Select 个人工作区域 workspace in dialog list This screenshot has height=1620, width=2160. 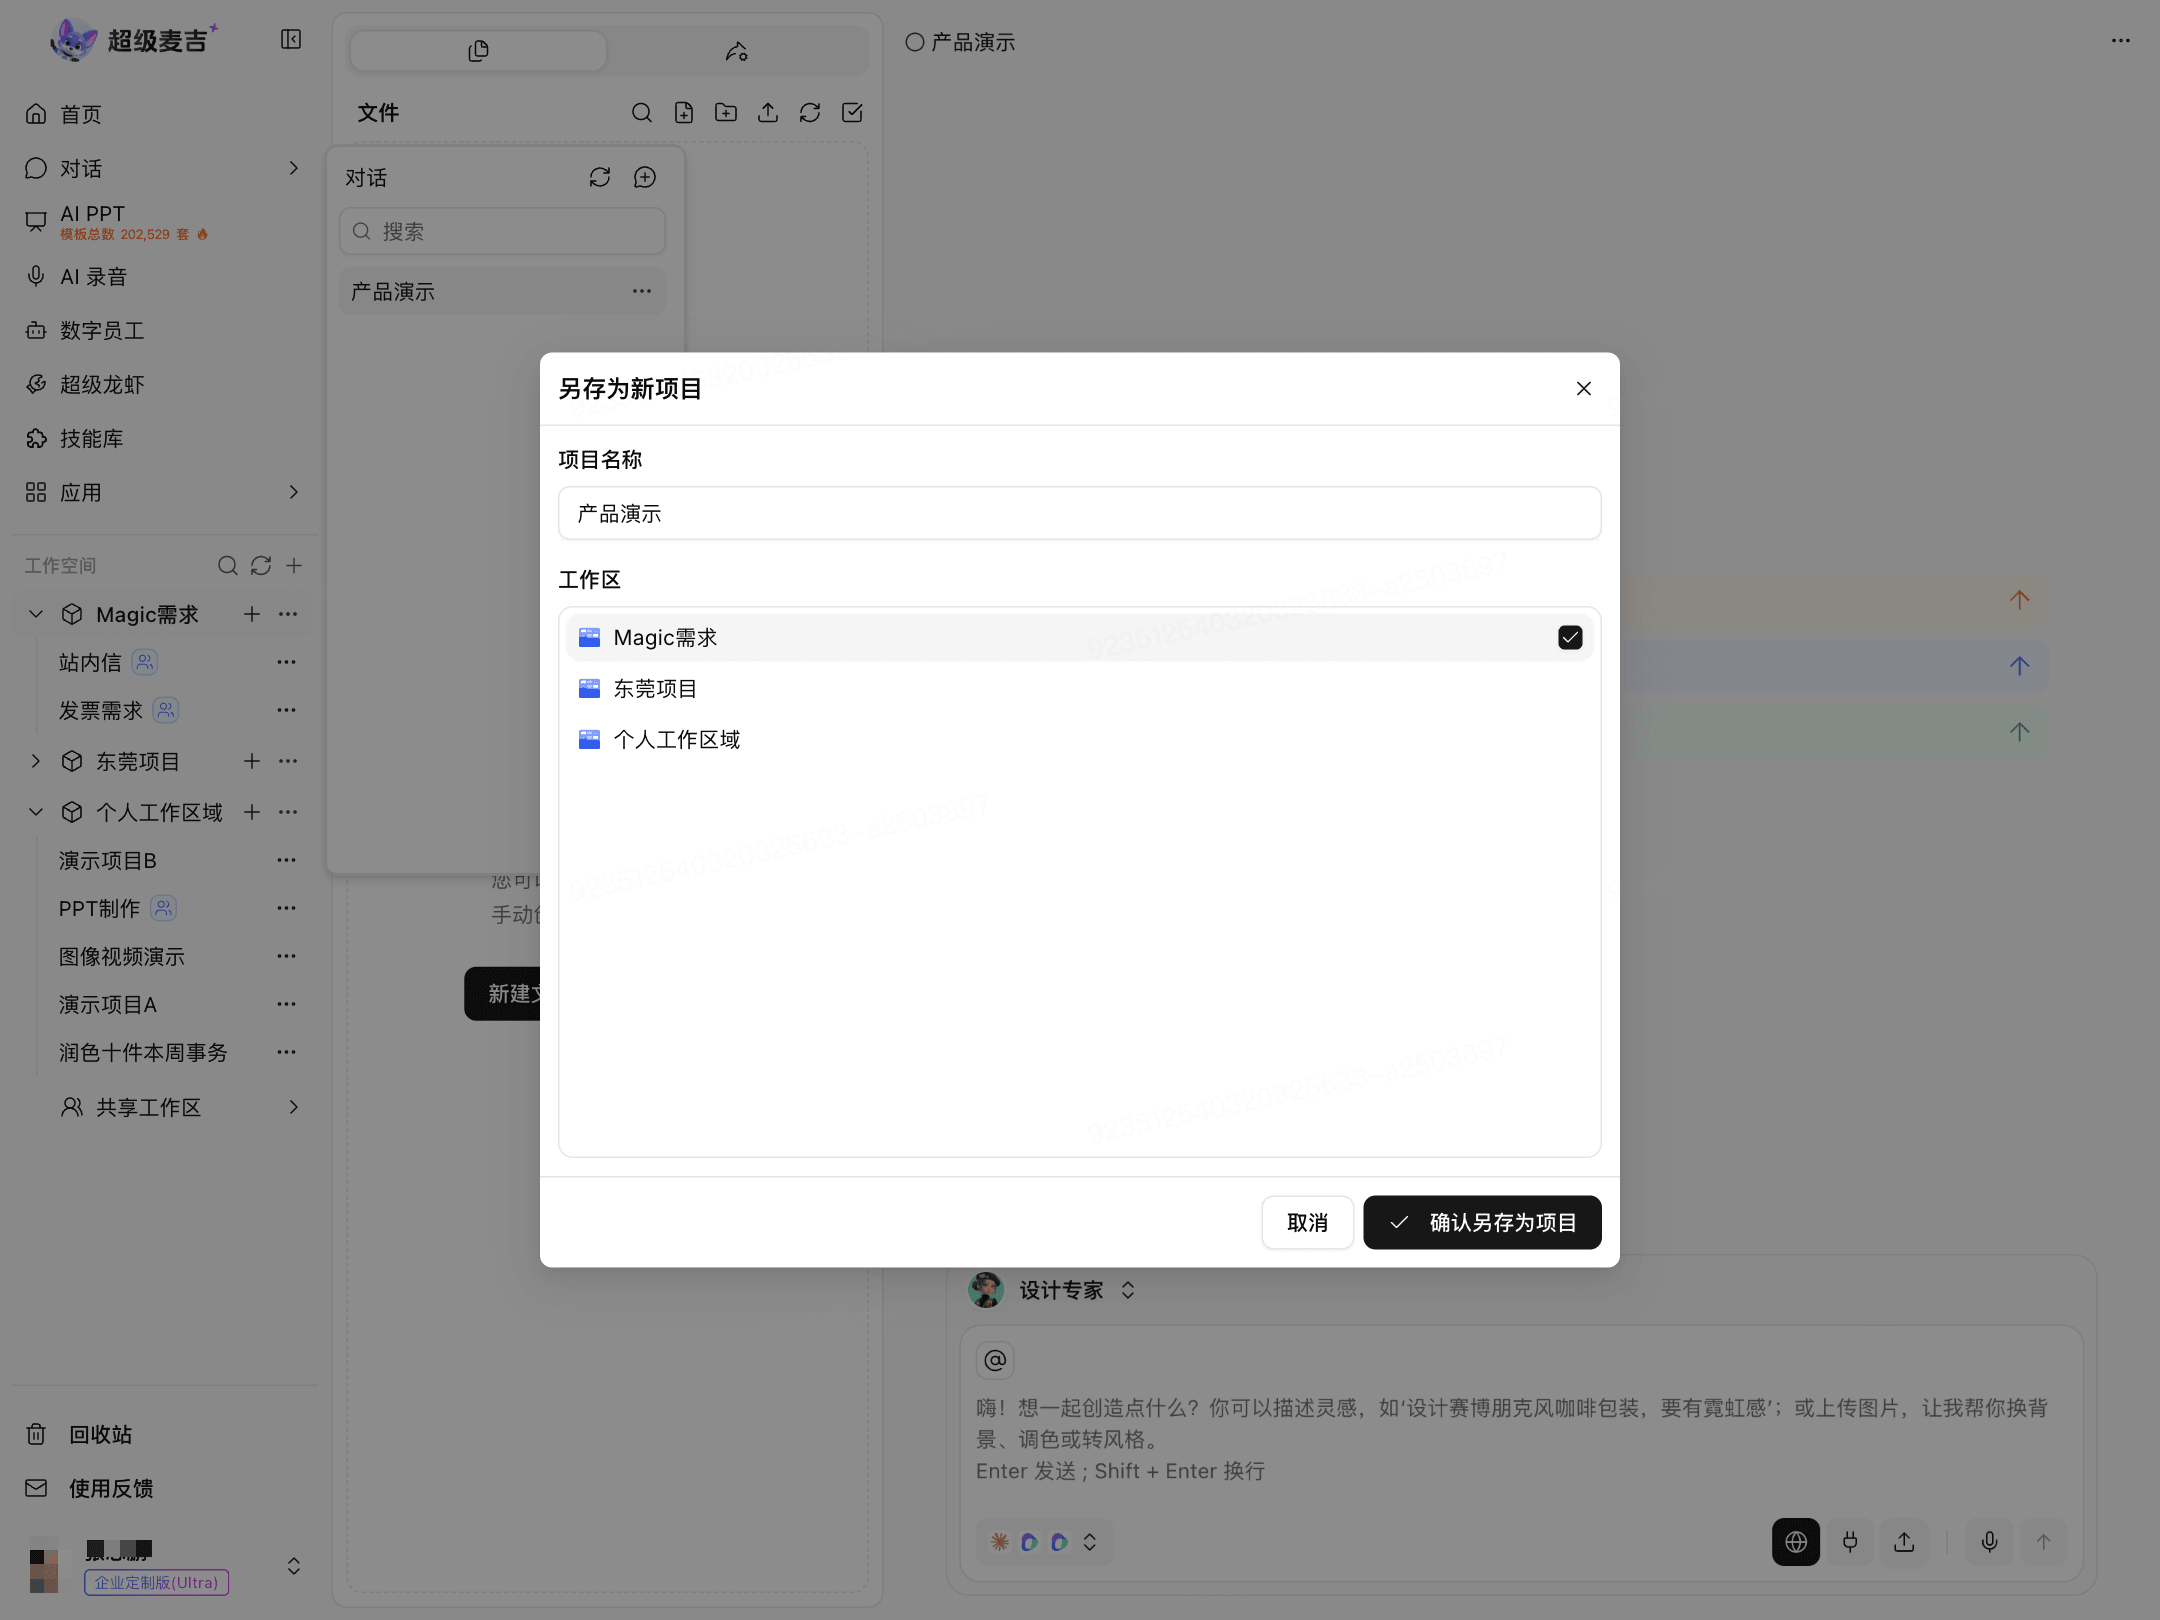pyautogui.click(x=1080, y=740)
